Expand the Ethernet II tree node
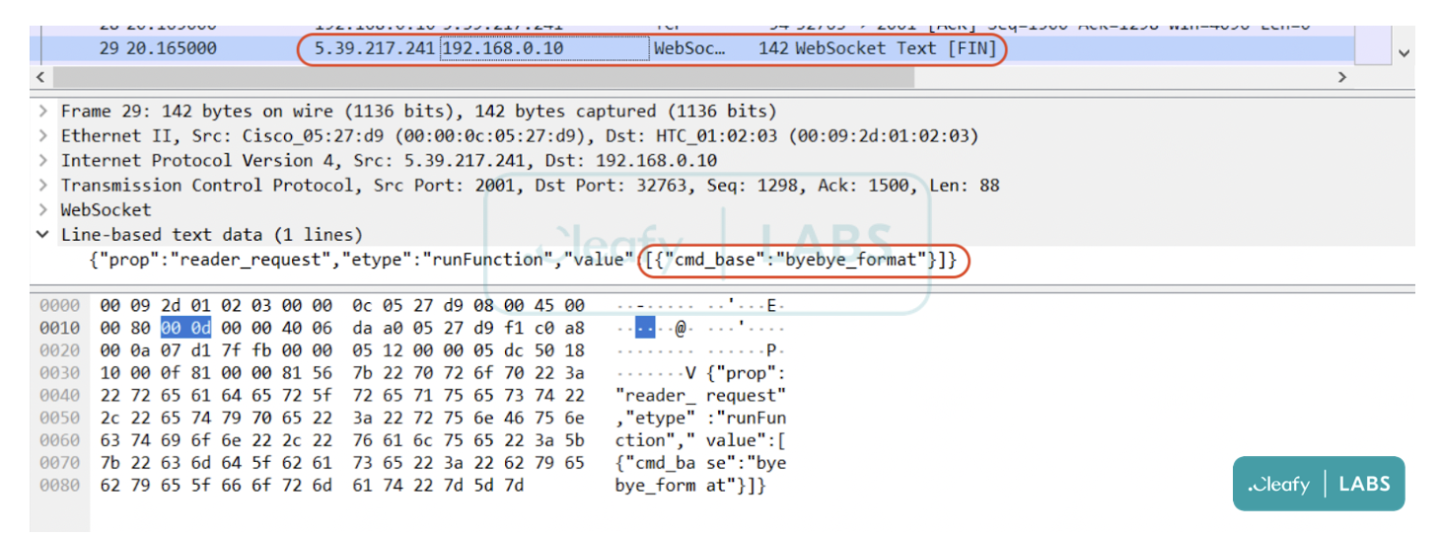This screenshot has height=537, width=1440. [x=43, y=136]
